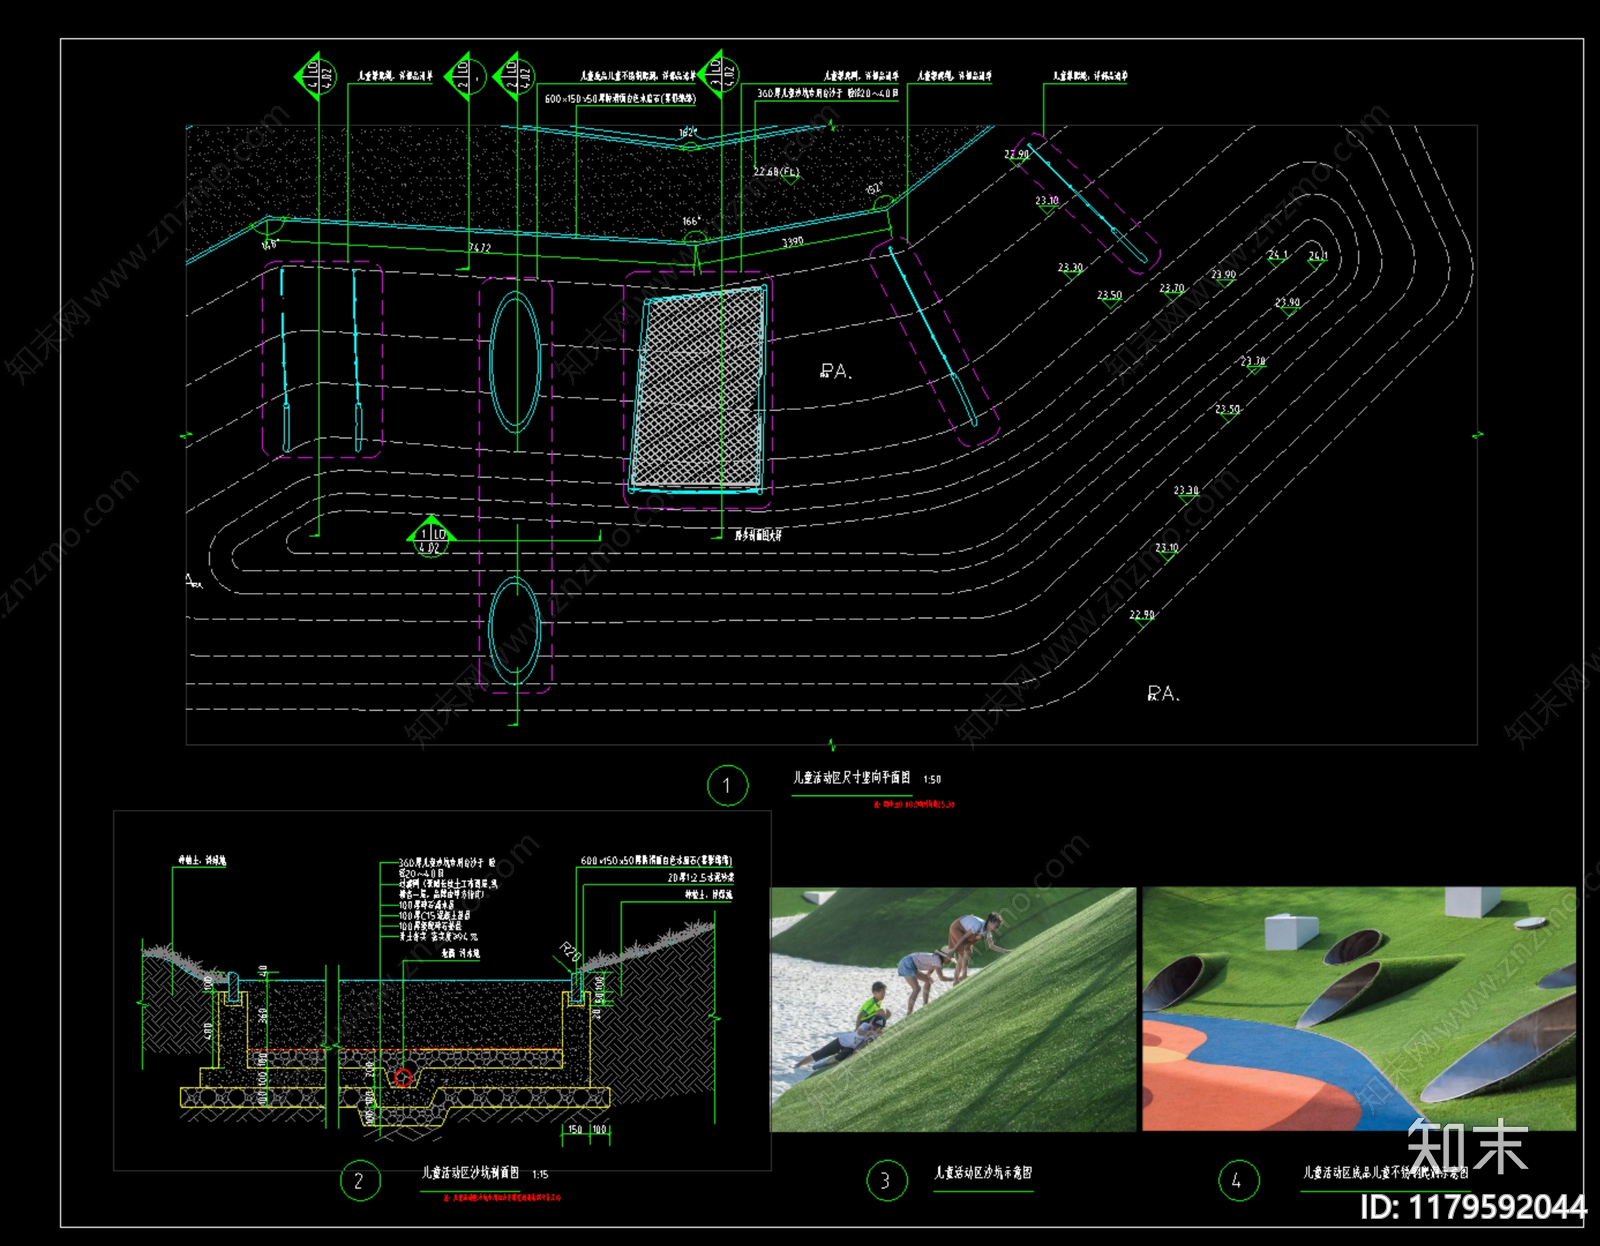Select the cross-hatched climbing net rectangle
1600x1246 pixels.
pos(698,391)
